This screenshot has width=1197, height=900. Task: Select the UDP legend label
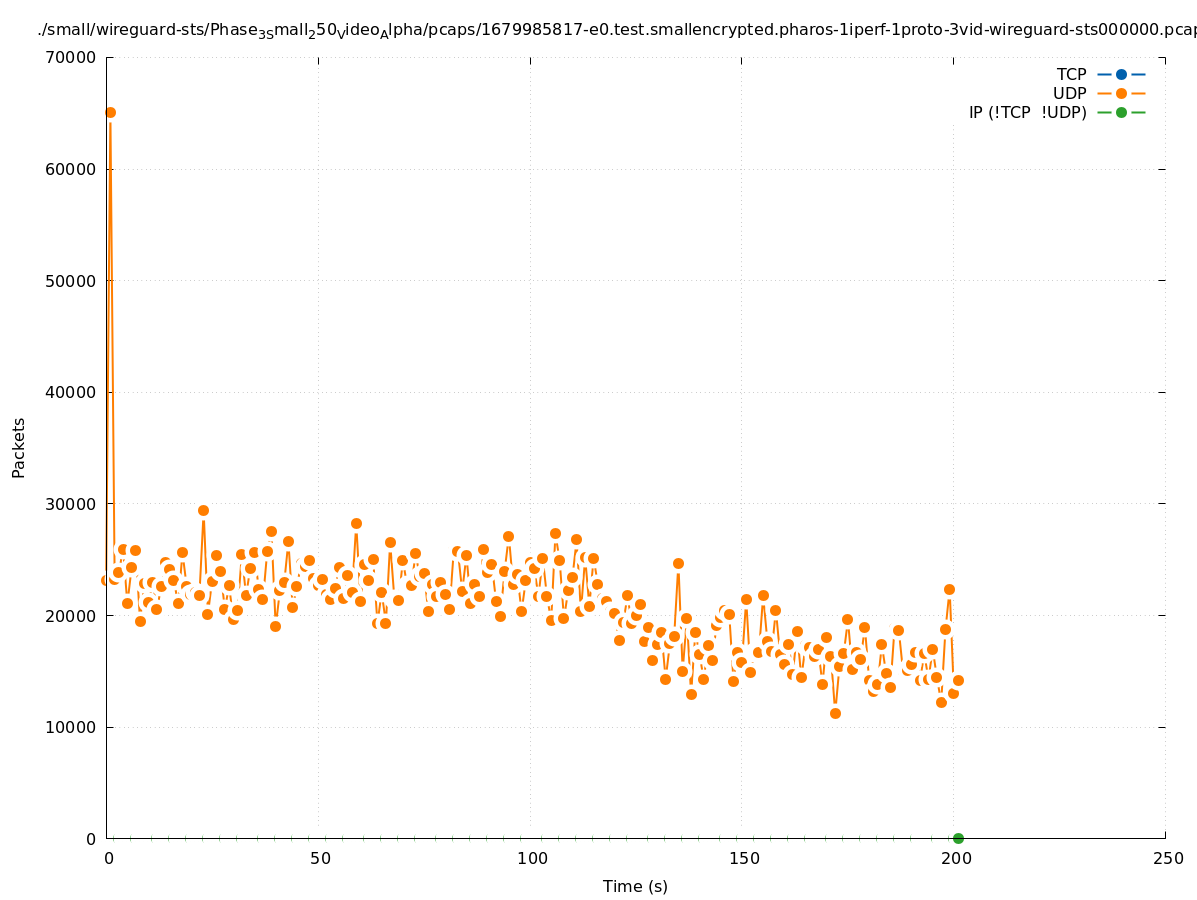pos(1069,93)
